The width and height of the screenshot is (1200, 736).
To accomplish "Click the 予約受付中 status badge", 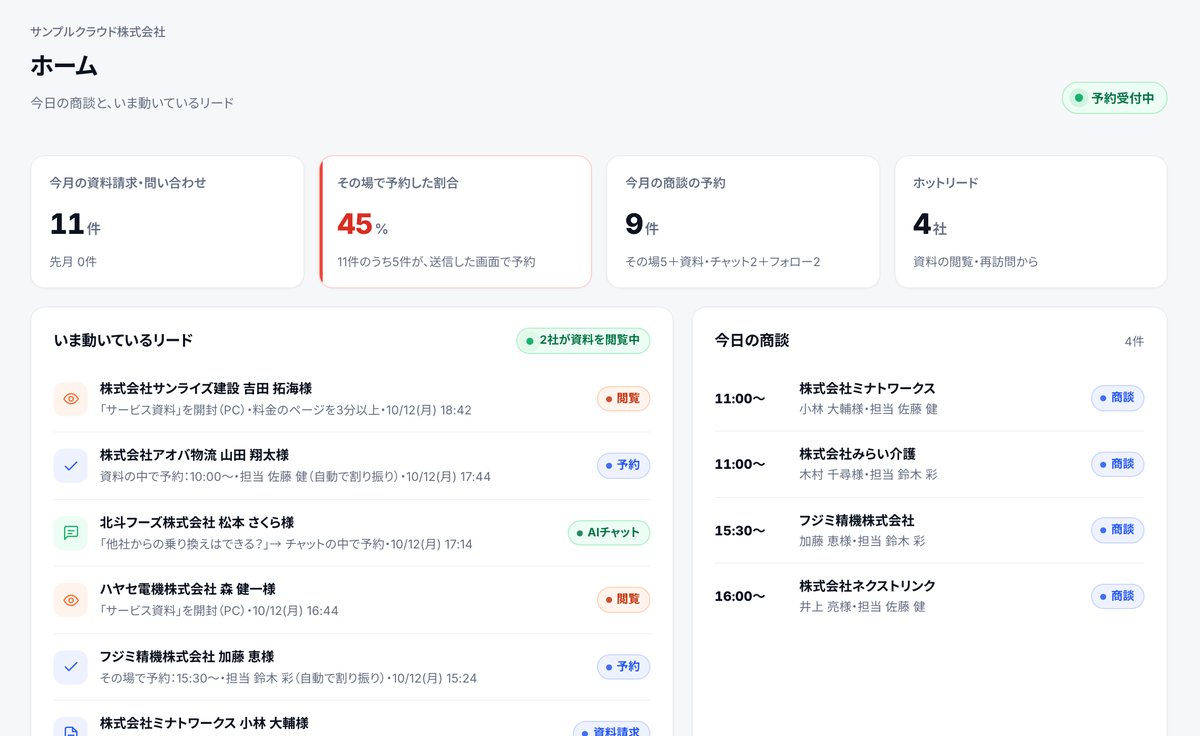I will coord(1114,98).
